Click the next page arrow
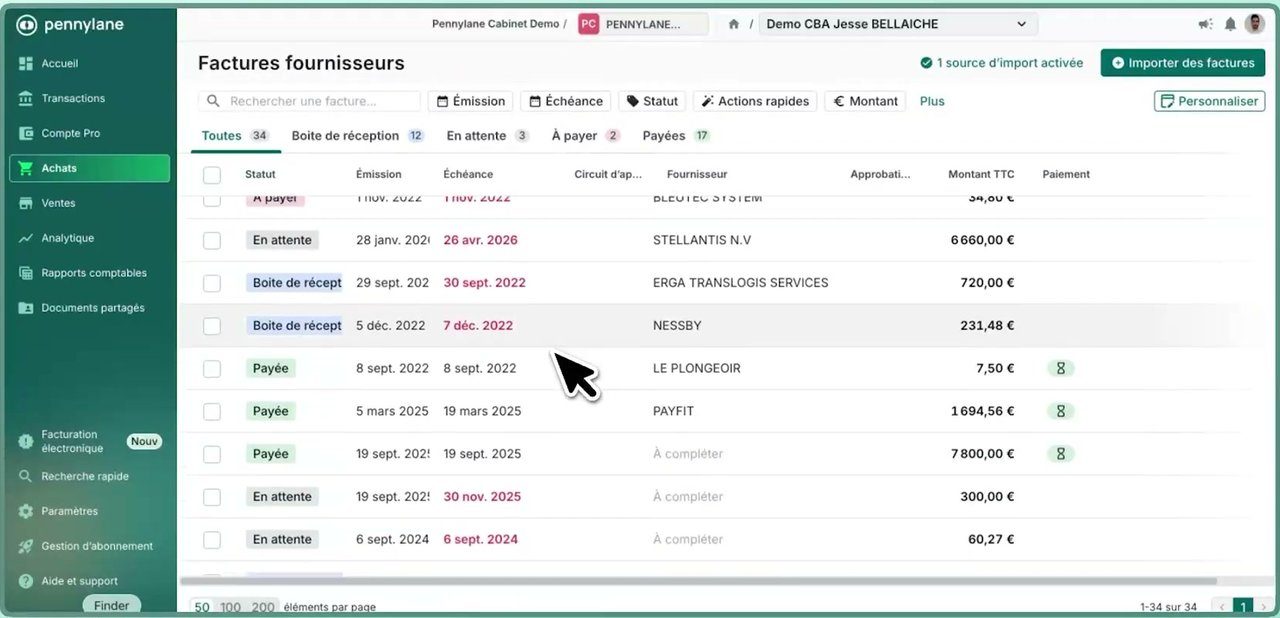 (x=1263, y=607)
